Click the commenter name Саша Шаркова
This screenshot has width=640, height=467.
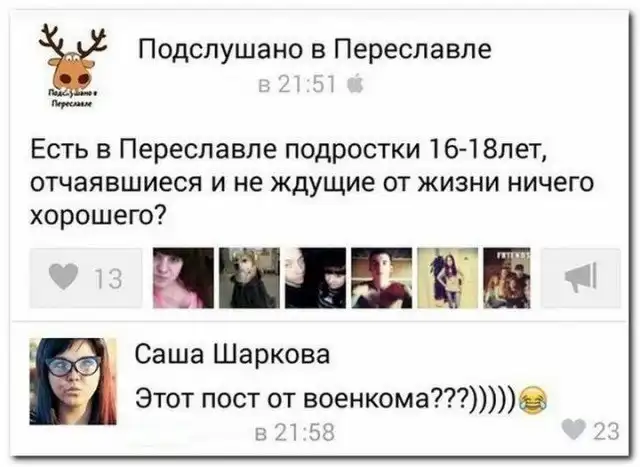[232, 354]
